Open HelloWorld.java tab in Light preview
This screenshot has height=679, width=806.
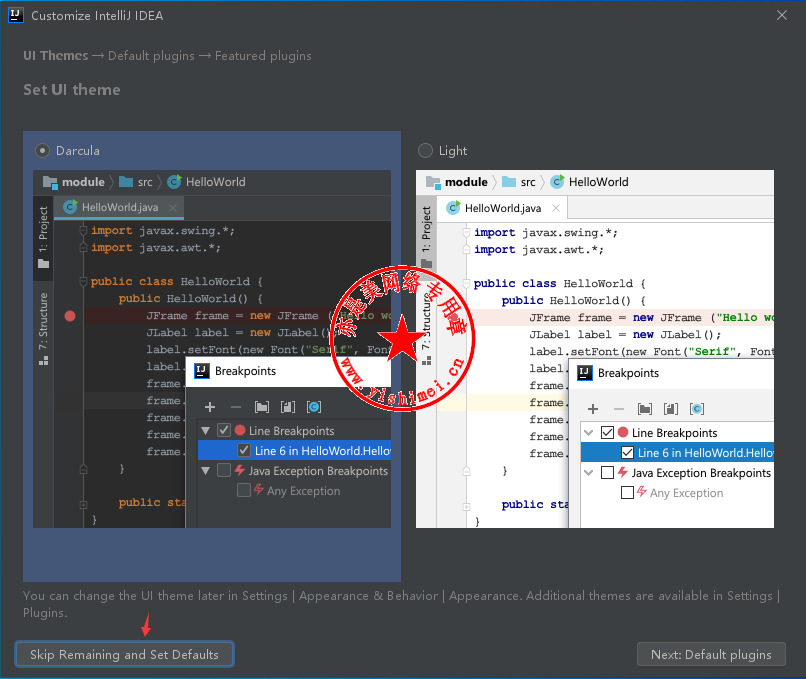pyautogui.click(x=502, y=208)
